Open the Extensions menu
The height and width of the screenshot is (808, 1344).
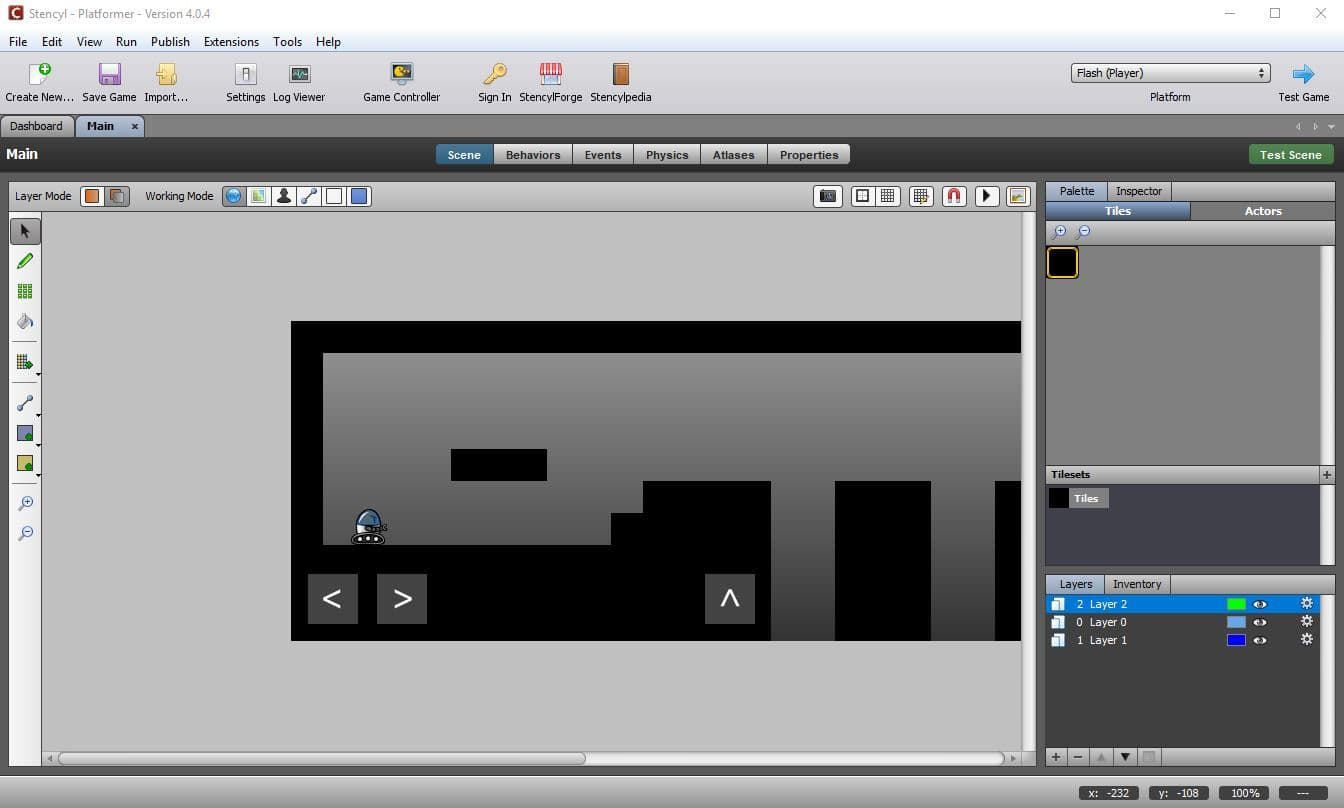[231, 42]
